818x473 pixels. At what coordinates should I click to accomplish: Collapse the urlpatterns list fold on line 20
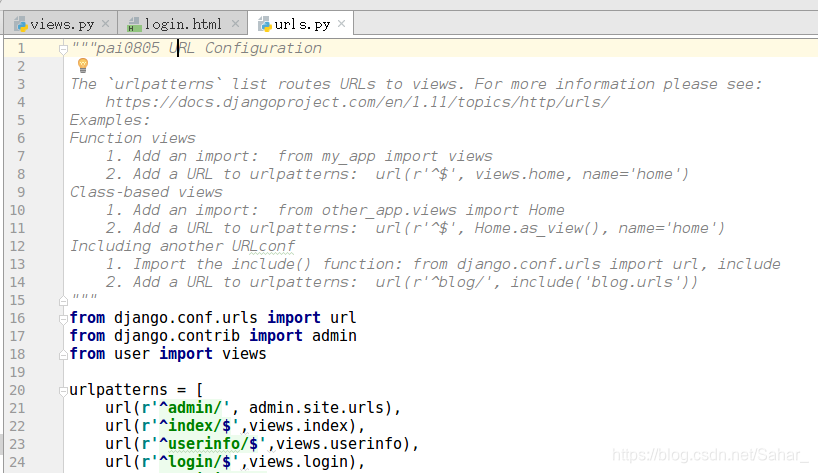[x=63, y=391]
